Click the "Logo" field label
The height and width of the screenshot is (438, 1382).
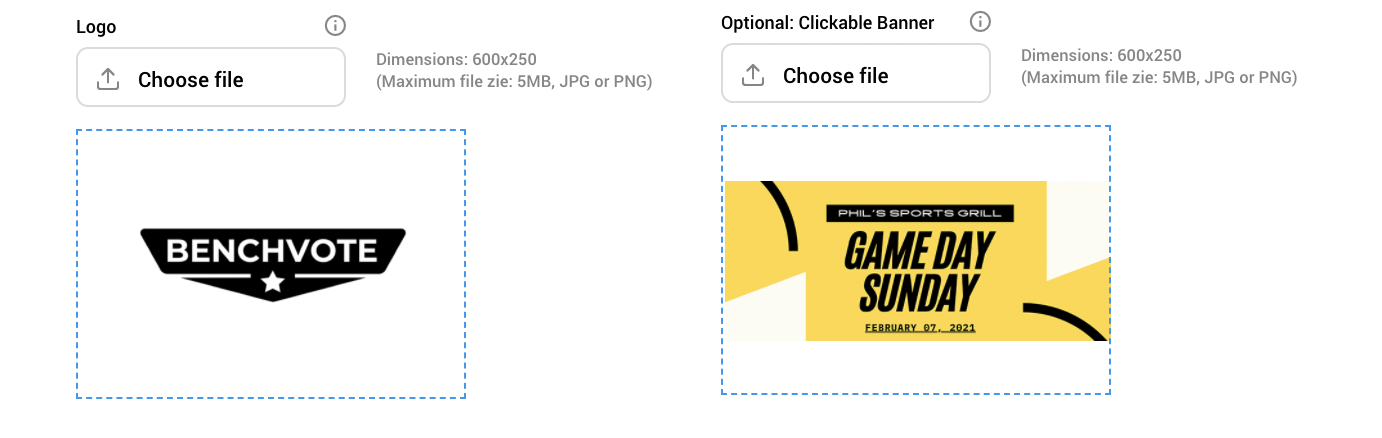[96, 27]
